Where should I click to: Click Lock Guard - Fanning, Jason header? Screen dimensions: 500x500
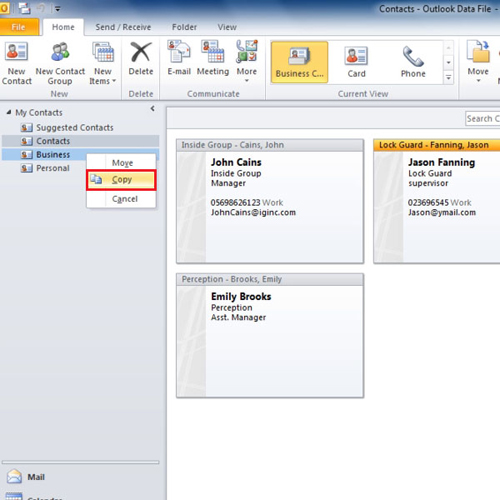[437, 145]
